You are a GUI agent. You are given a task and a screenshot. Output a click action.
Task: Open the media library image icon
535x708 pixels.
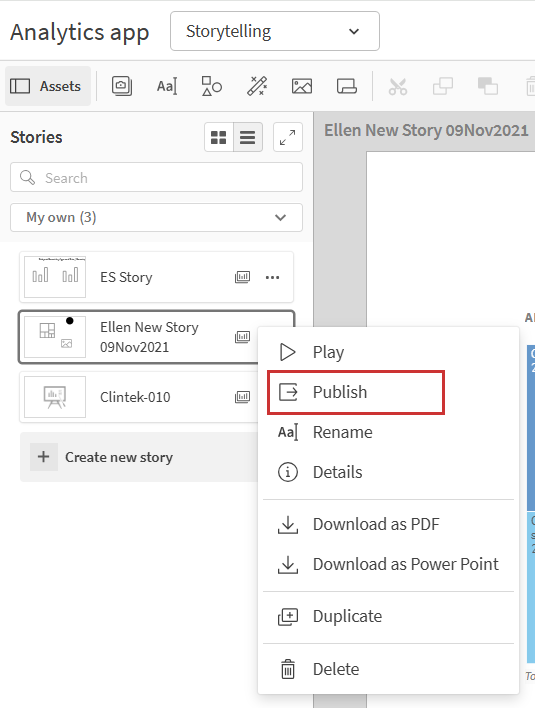[x=302, y=86]
